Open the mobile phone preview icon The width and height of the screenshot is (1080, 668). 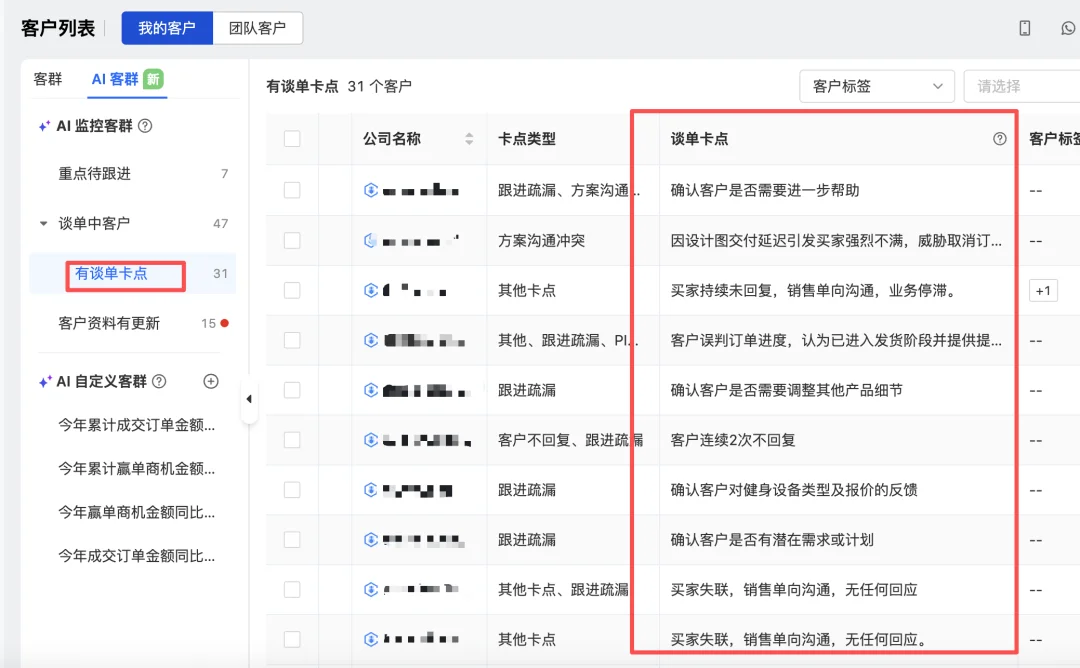[1024, 28]
